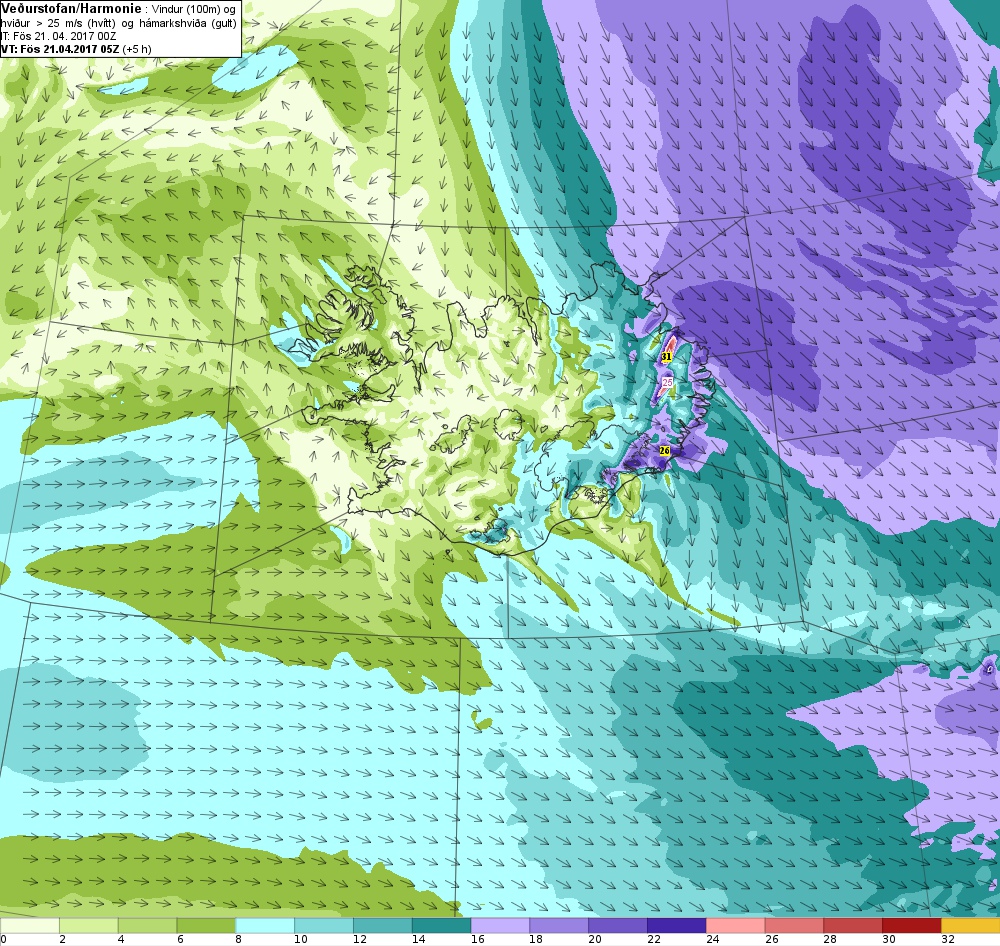The width and height of the screenshot is (1000, 946).
Task: Click the legend scale number "8"
Action: click(239, 939)
